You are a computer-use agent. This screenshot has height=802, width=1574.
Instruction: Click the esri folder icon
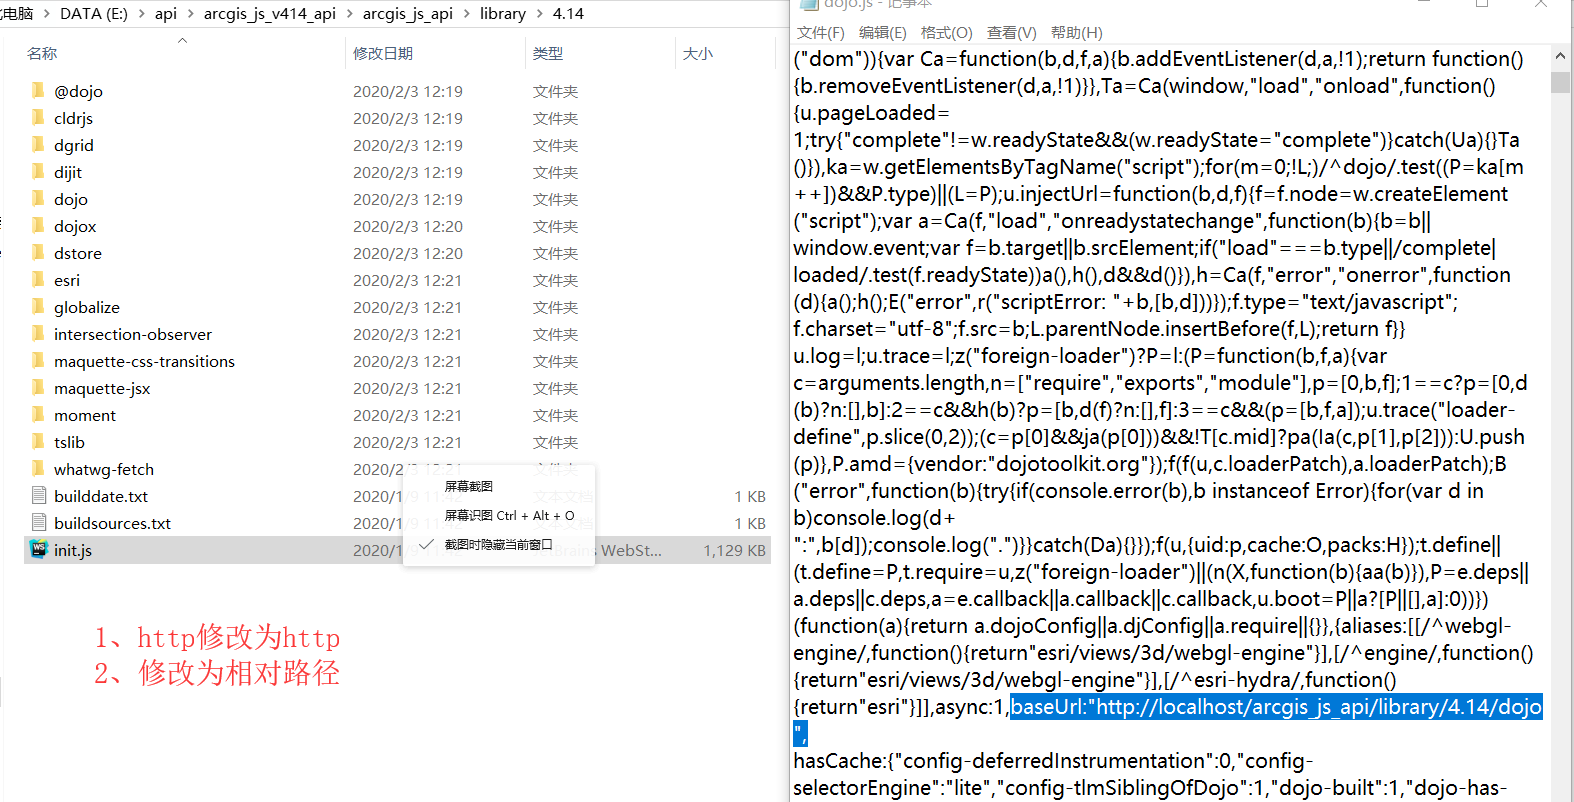point(38,280)
